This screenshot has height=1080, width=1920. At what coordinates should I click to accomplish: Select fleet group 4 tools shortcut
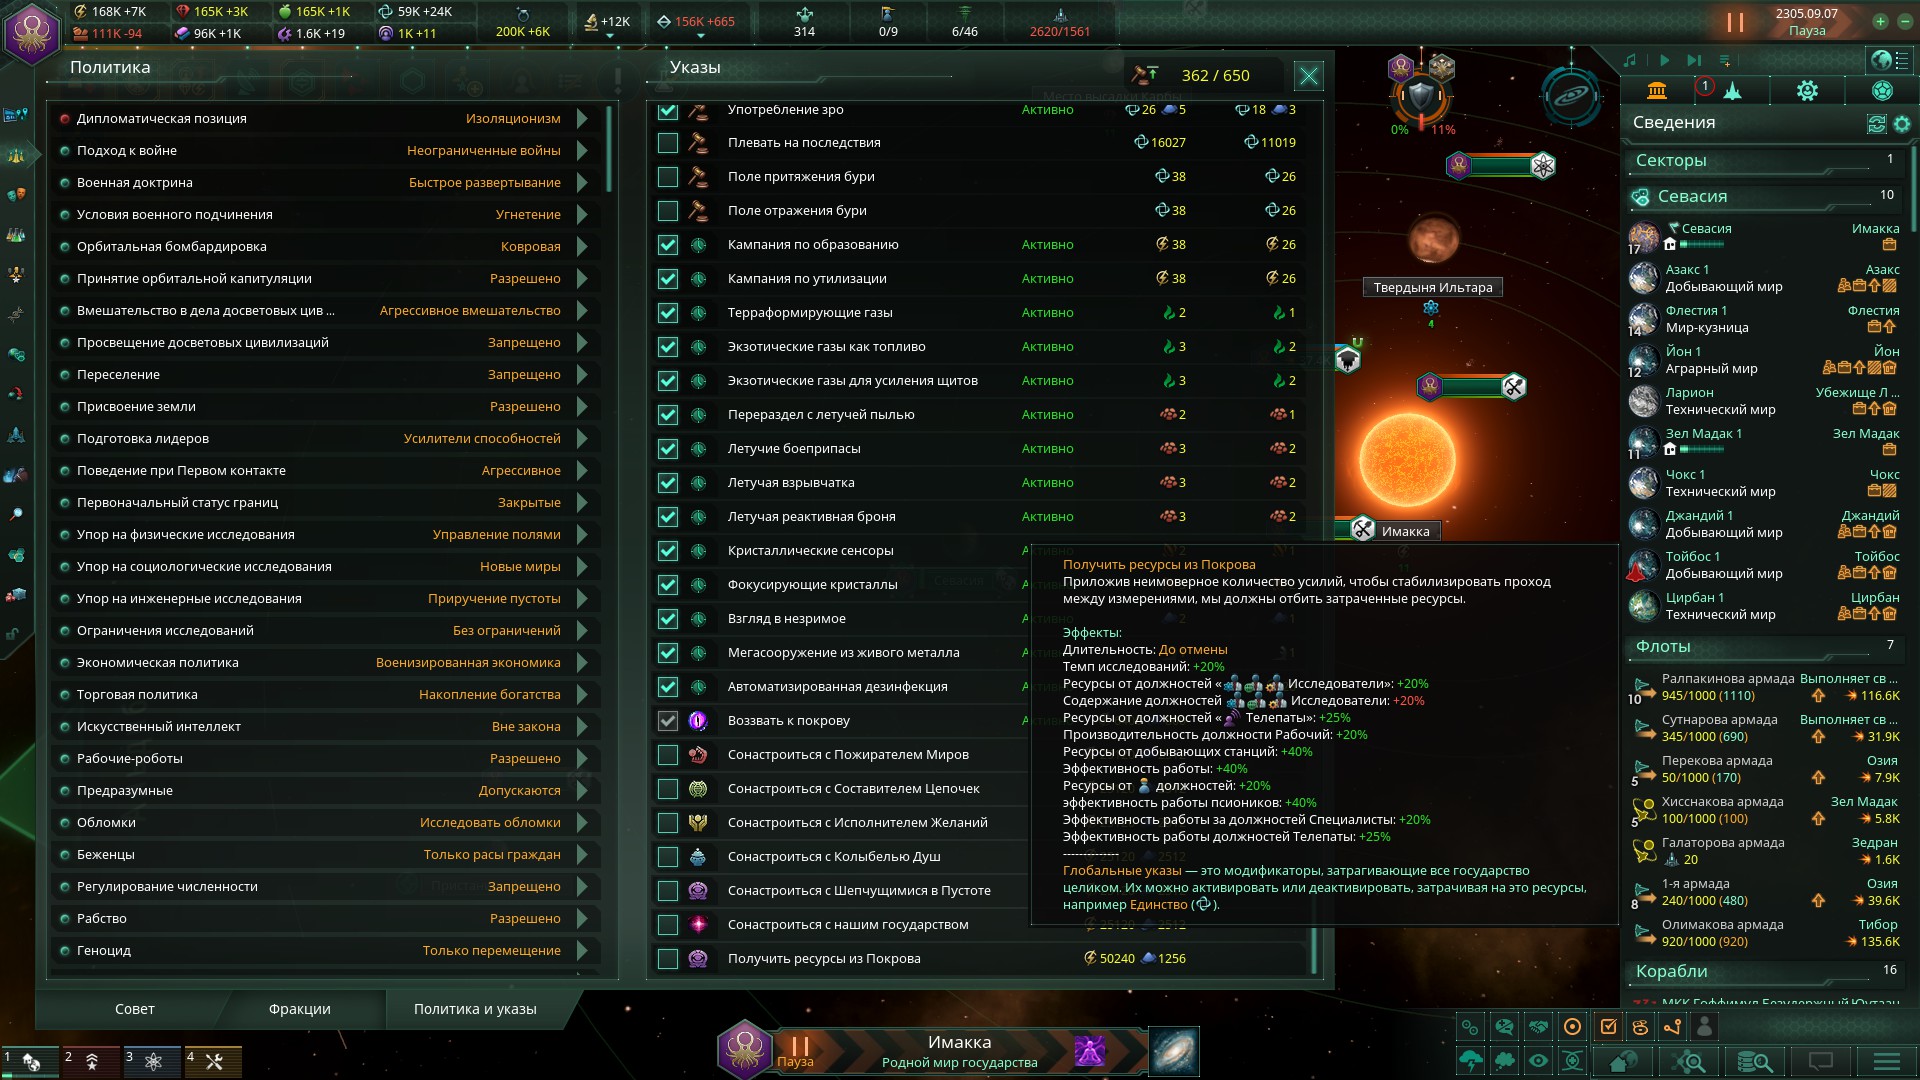(211, 1061)
